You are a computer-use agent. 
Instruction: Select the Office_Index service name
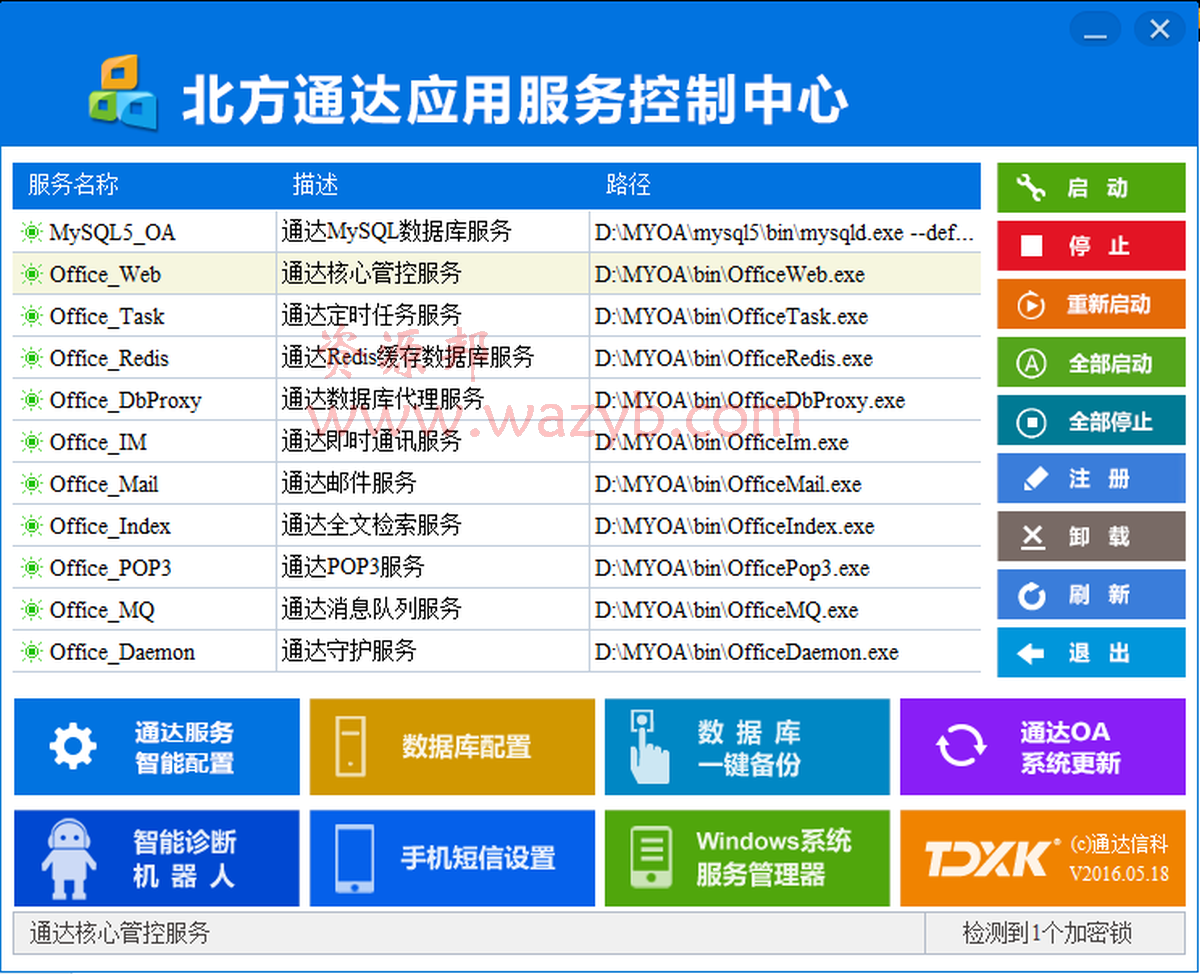tap(110, 527)
